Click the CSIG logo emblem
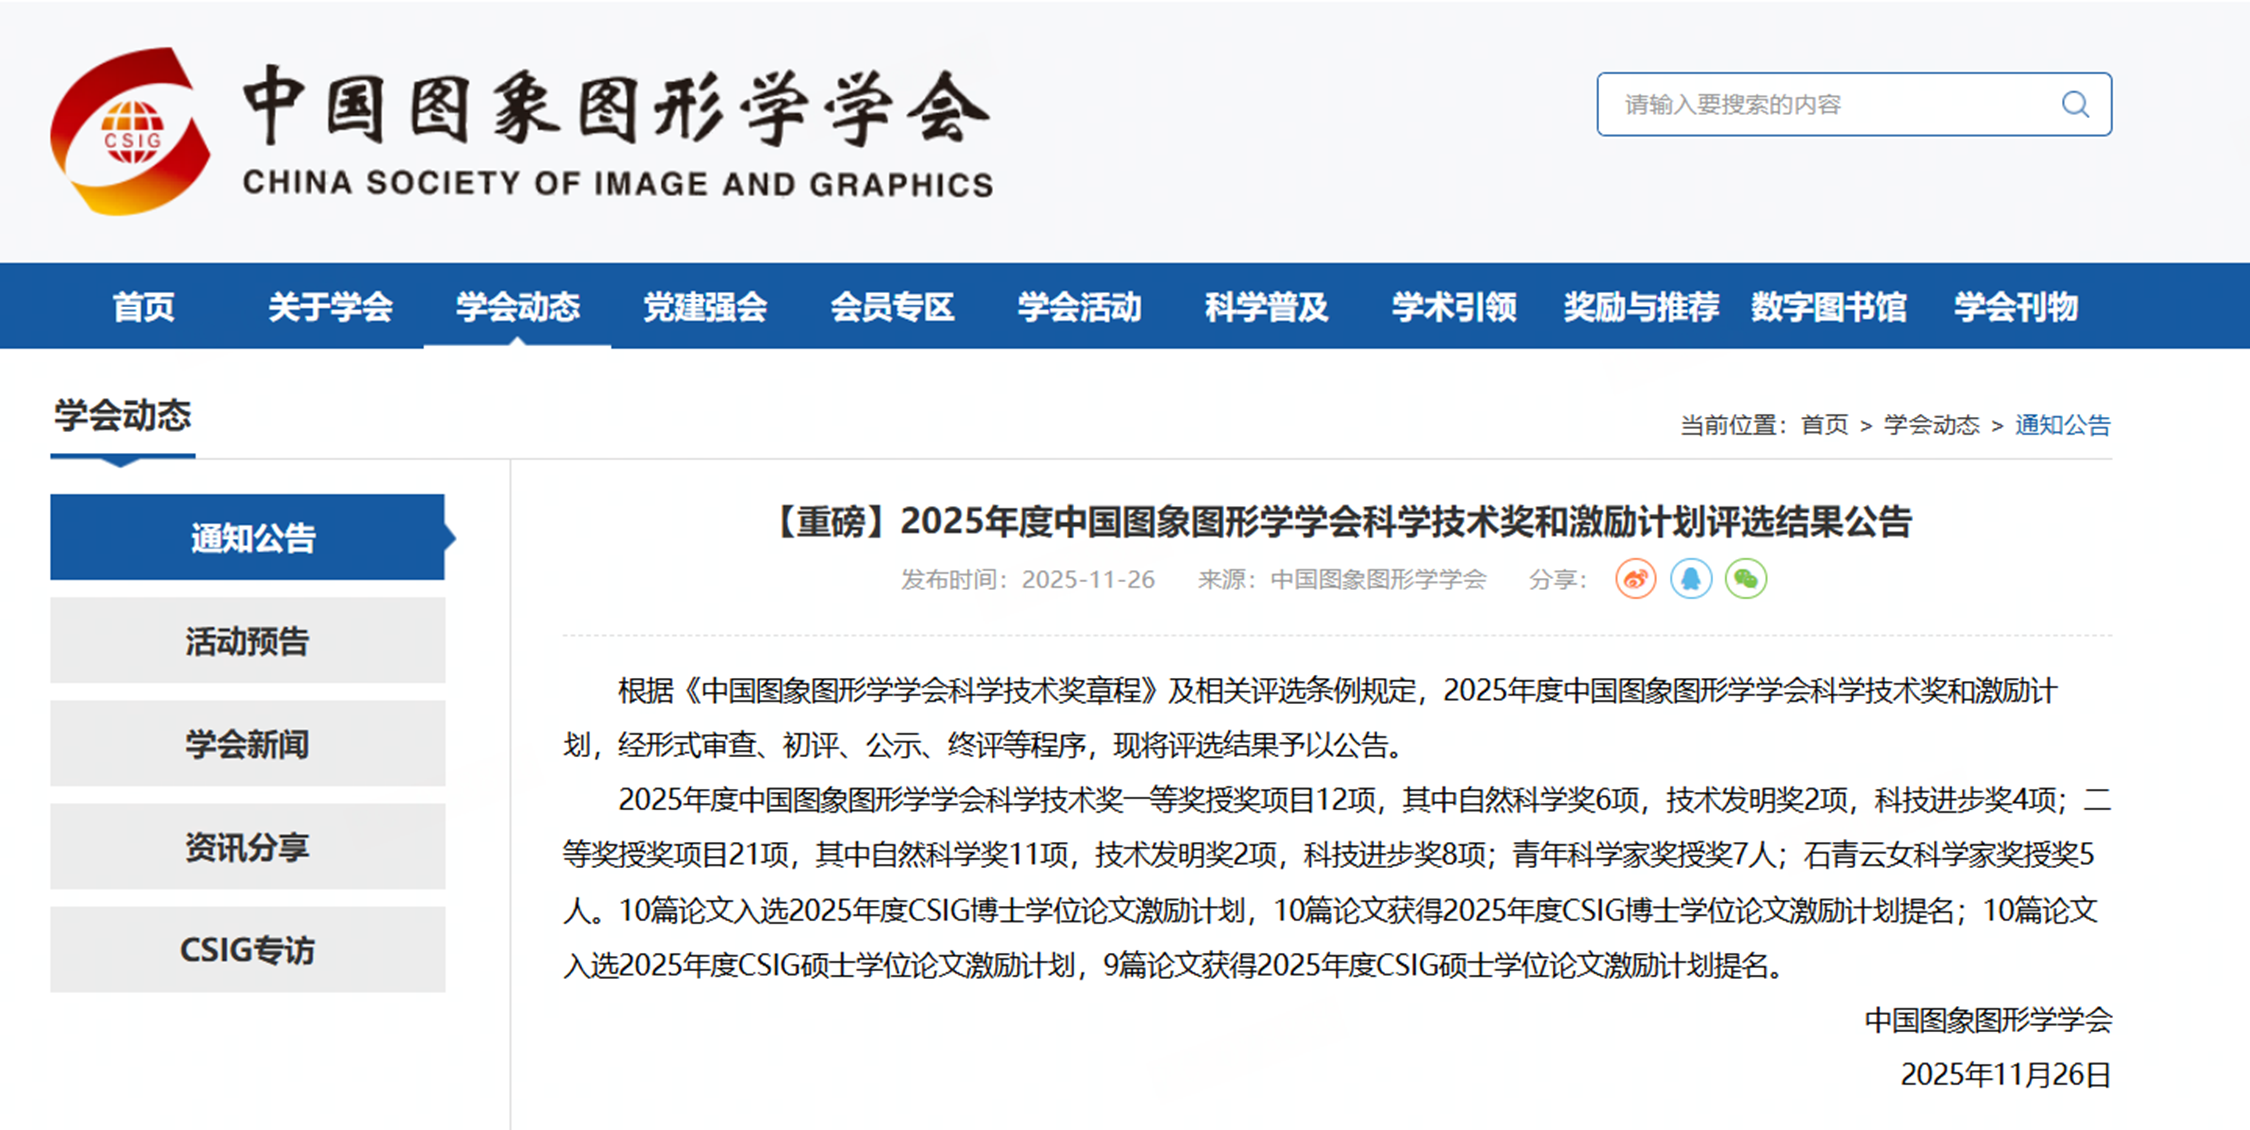The height and width of the screenshot is (1130, 2250). tap(131, 132)
